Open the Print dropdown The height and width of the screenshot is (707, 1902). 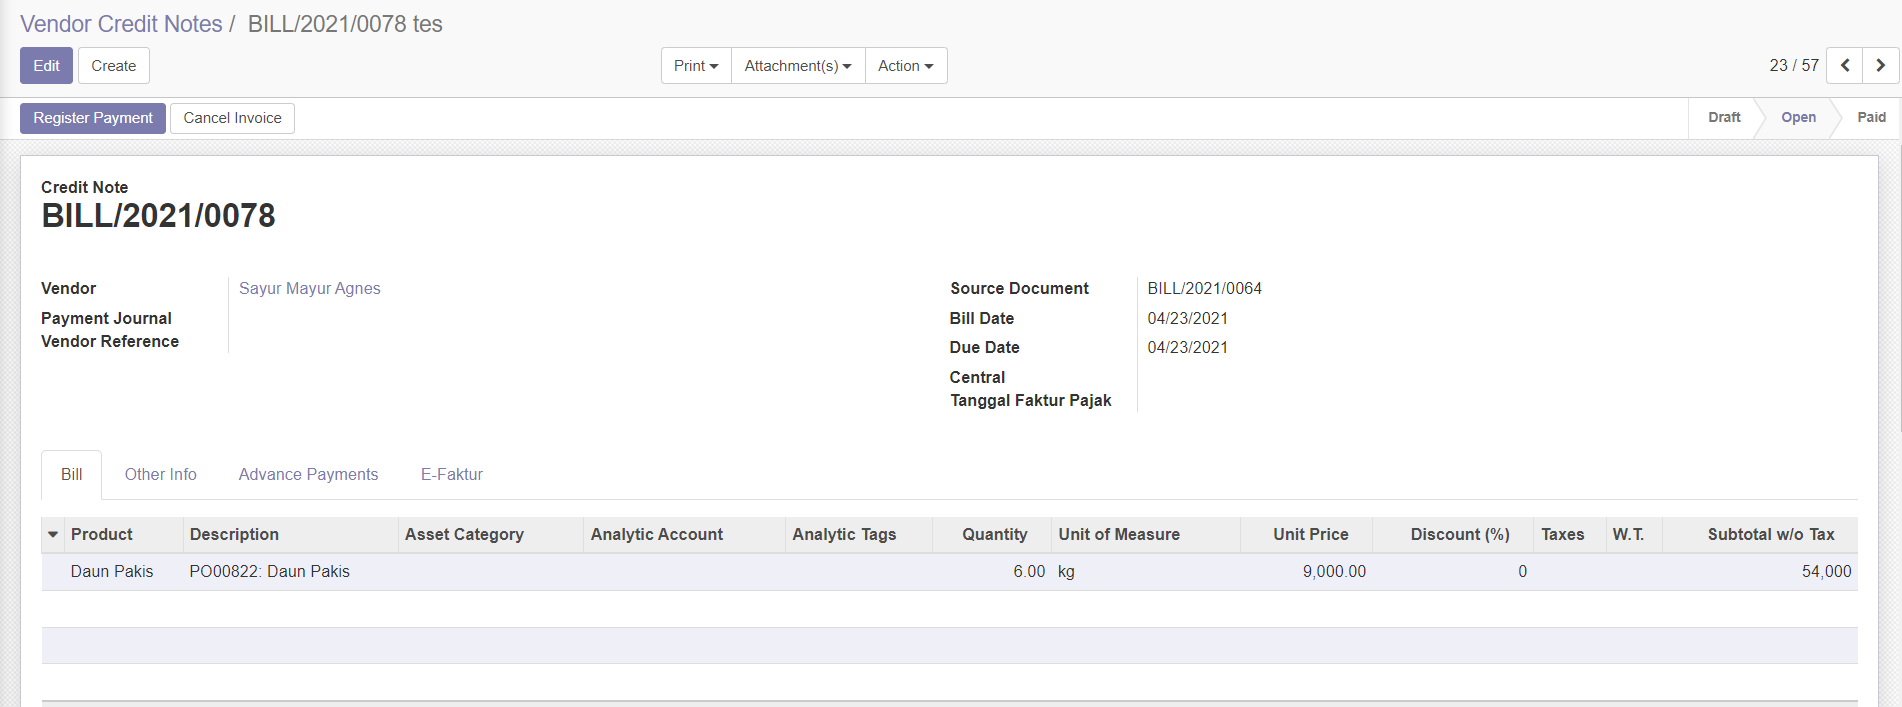(x=695, y=66)
